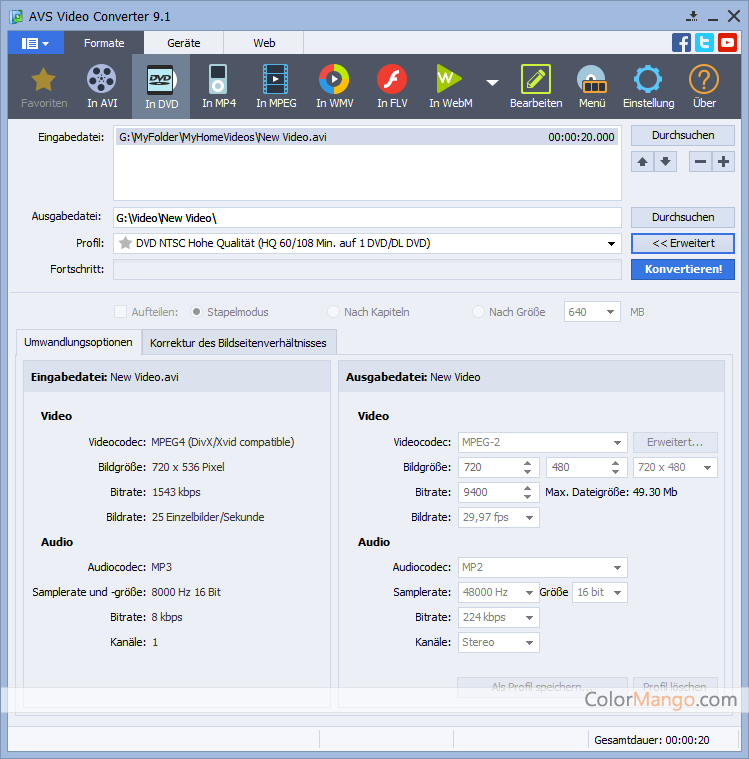Open the 640 MB size dropdown
Screen dimensions: 749x759
[610, 312]
